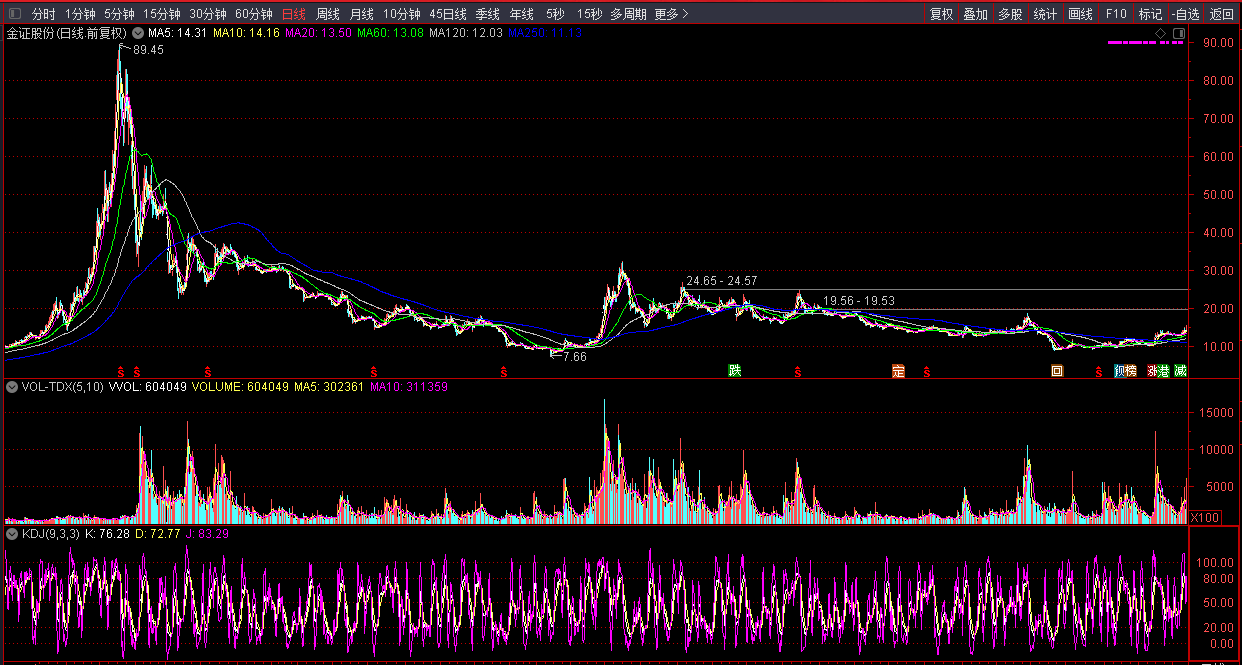Screen dimensions: 1242x665
Task: Click the green 跌 marker on the chart
Action: click(x=735, y=371)
